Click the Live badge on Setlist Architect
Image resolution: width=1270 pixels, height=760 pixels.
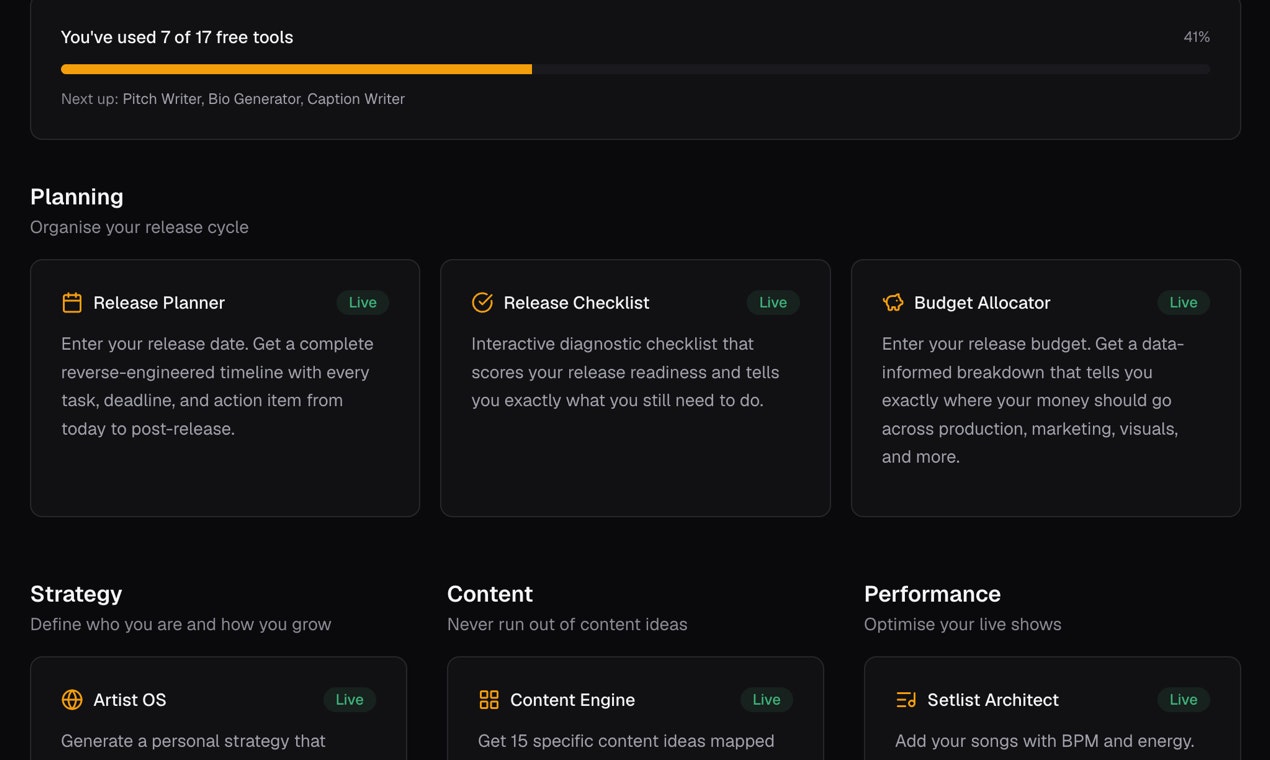click(x=1184, y=700)
